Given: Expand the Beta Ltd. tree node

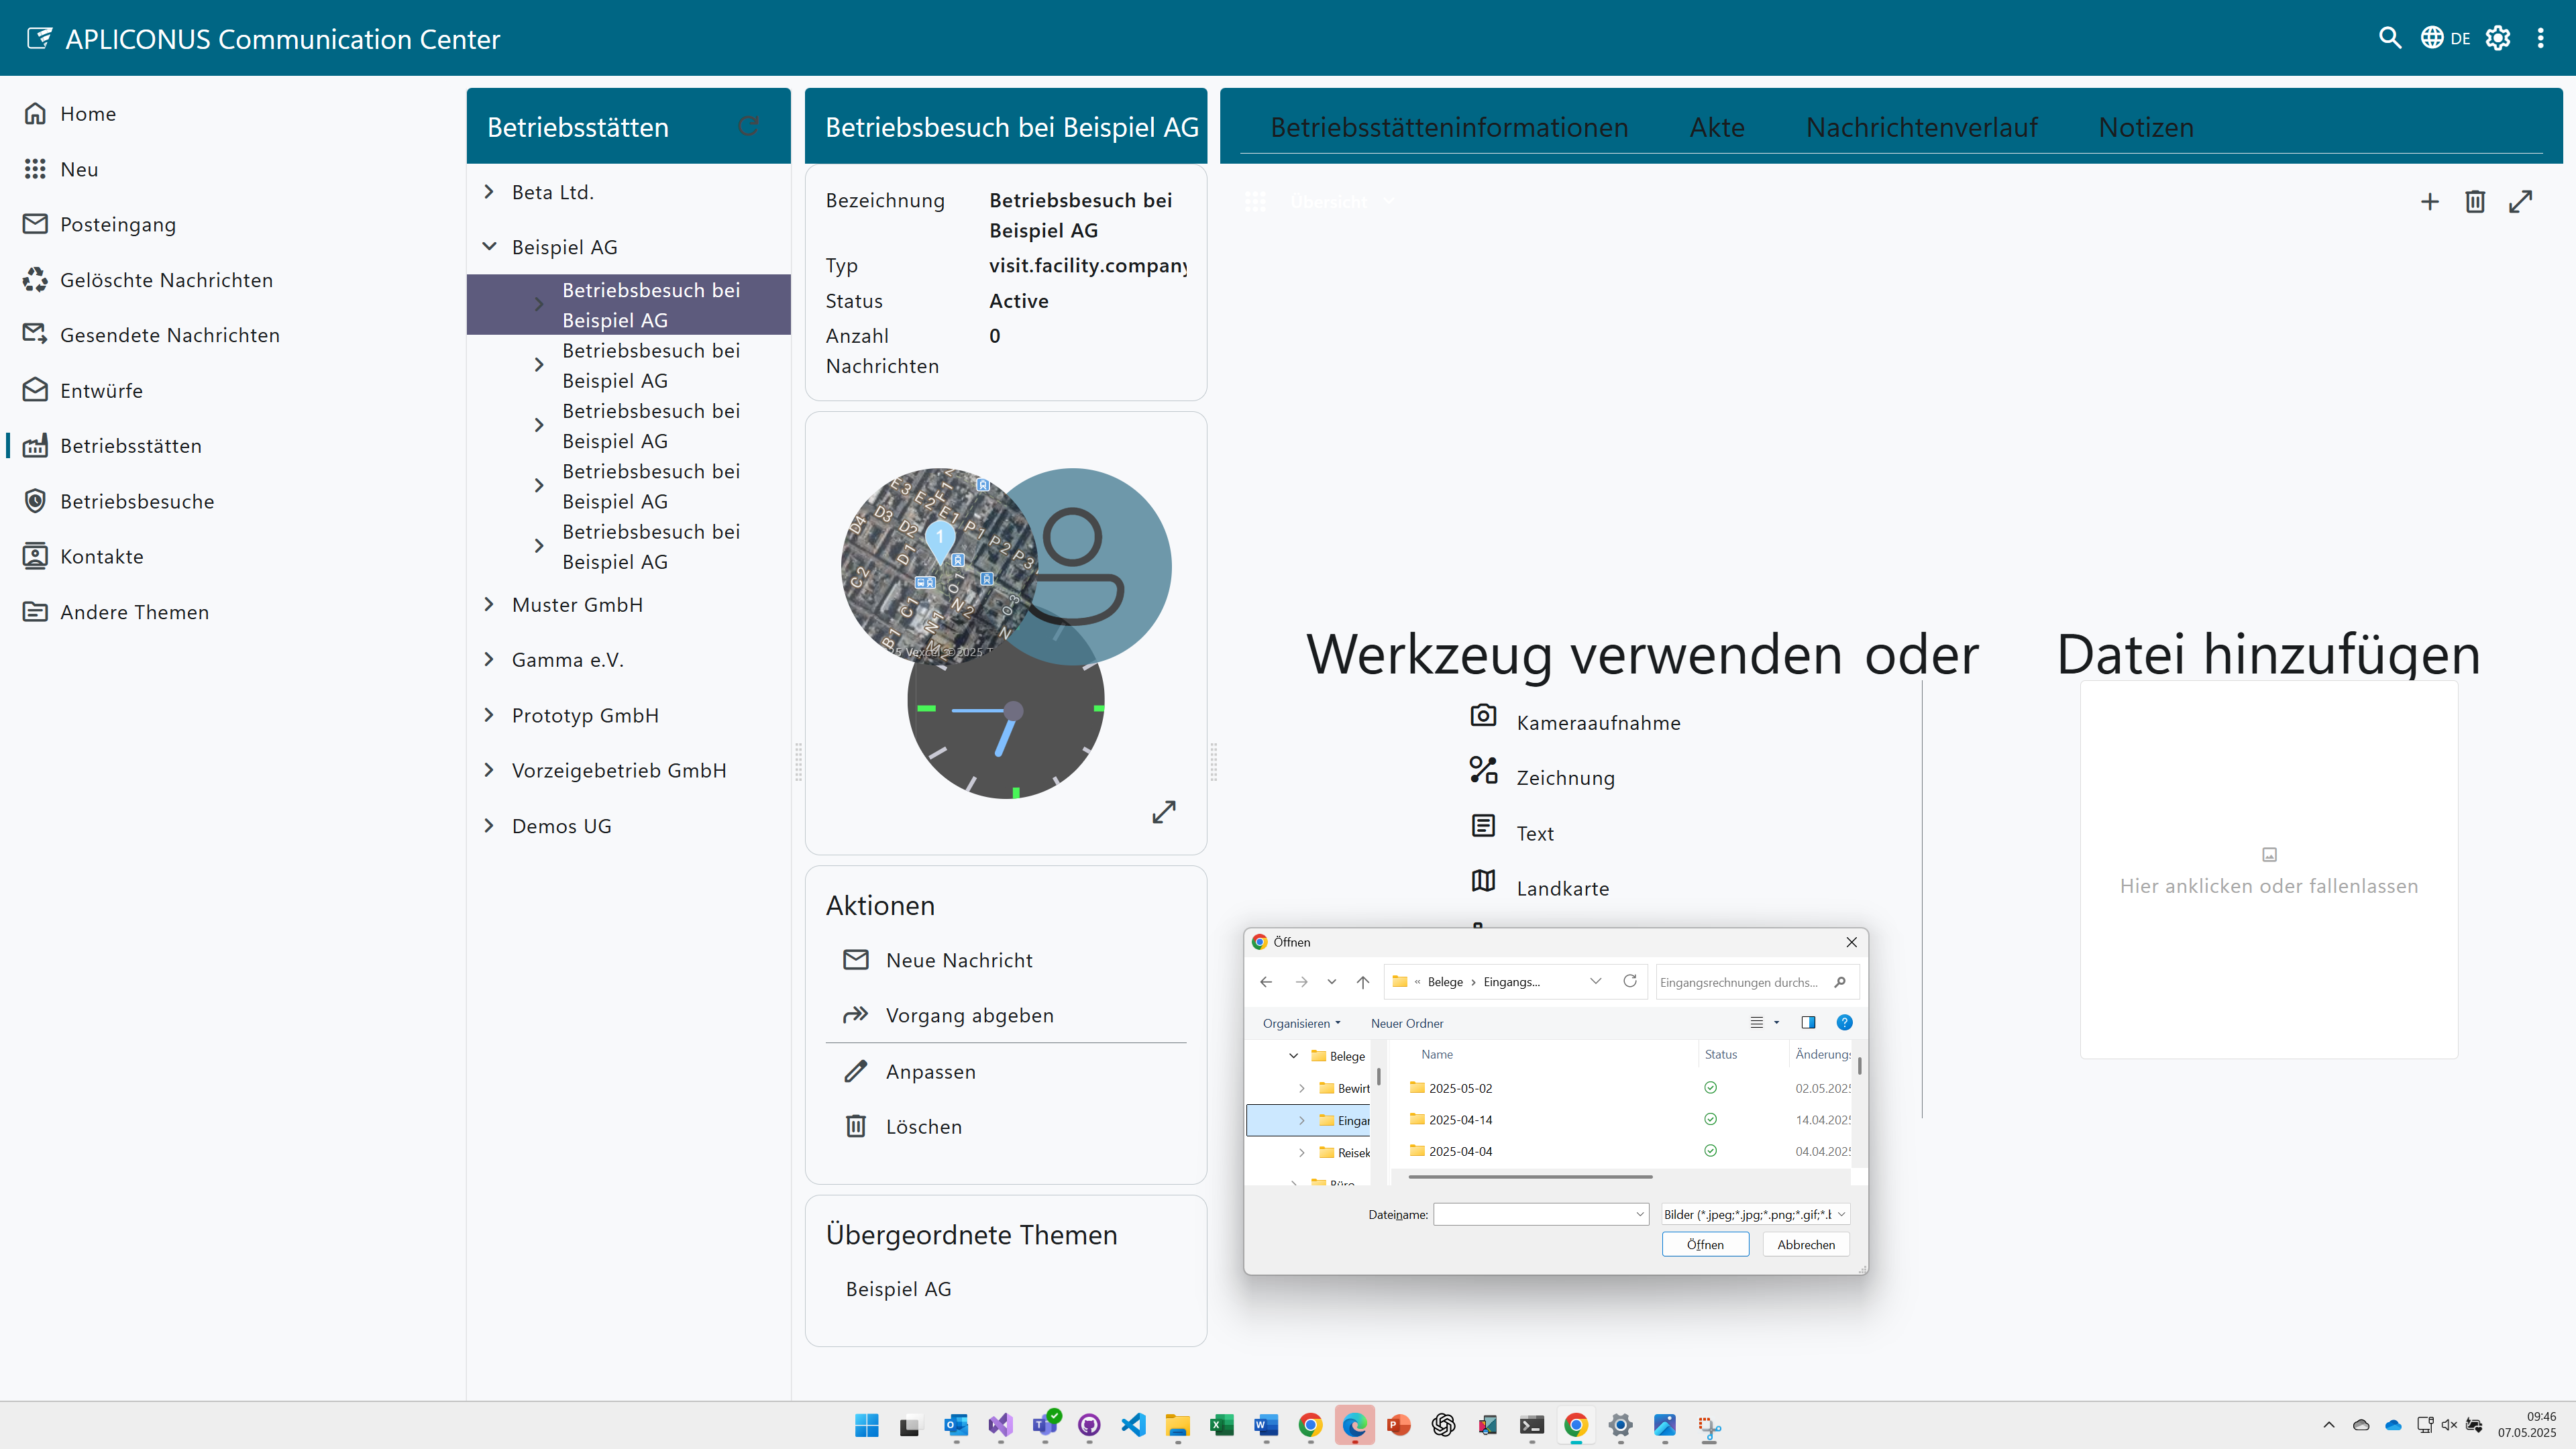Looking at the screenshot, I should (489, 191).
